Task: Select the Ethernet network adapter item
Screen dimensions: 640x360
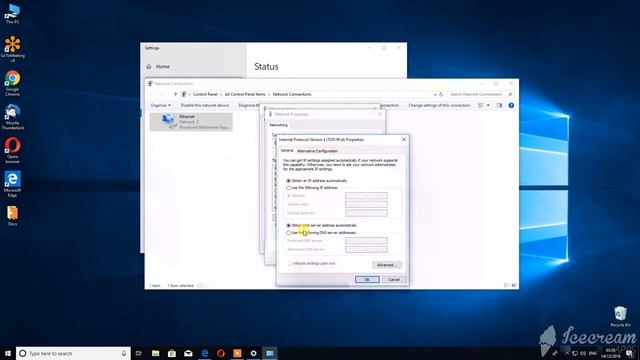Action: pyautogui.click(x=191, y=122)
